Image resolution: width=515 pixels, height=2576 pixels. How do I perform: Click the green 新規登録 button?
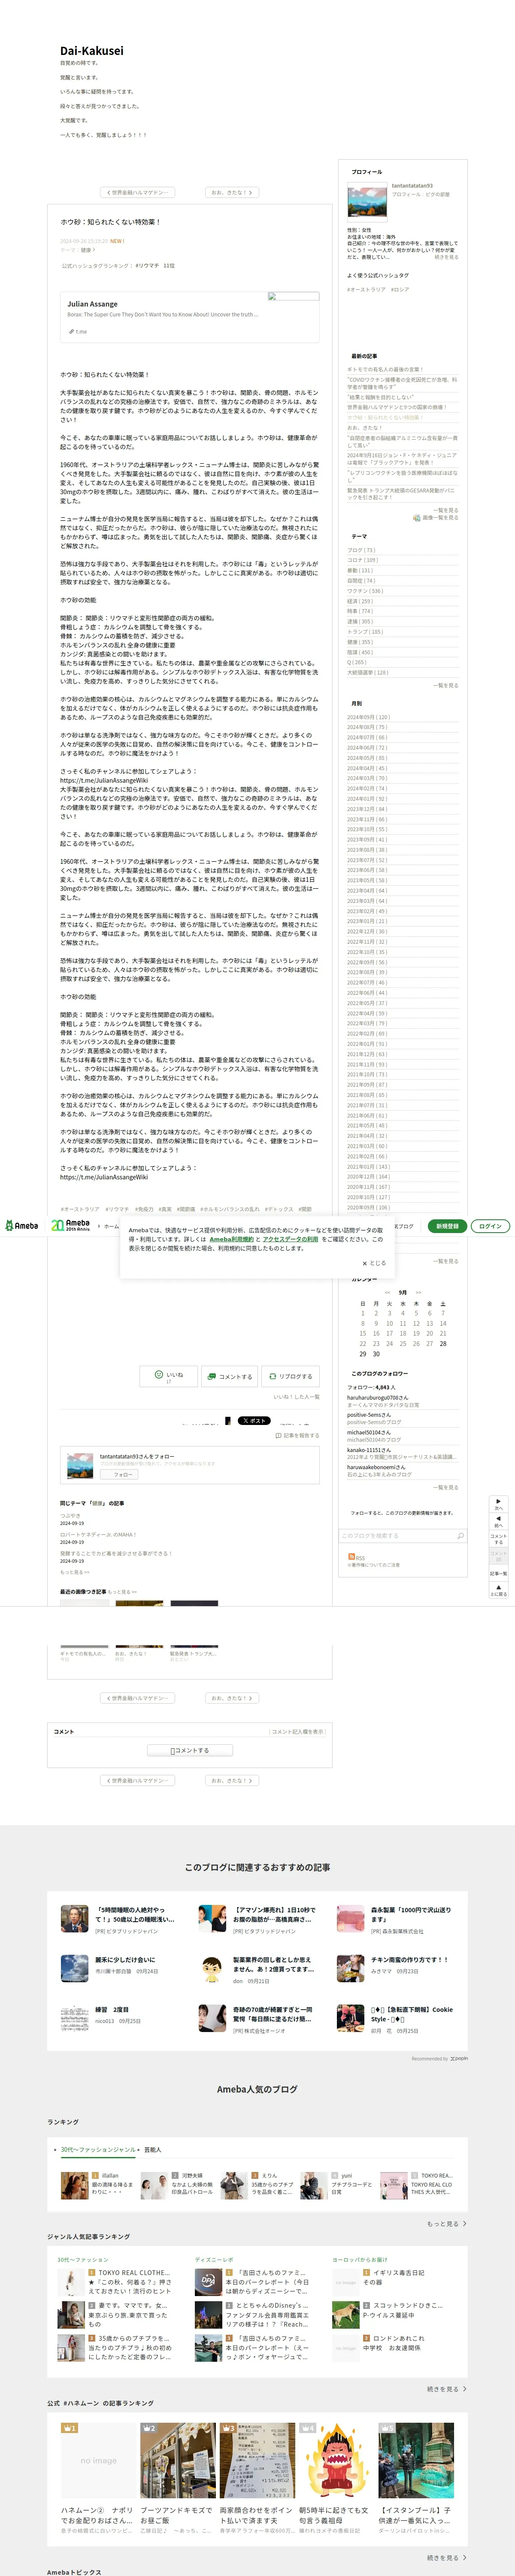(x=447, y=1226)
